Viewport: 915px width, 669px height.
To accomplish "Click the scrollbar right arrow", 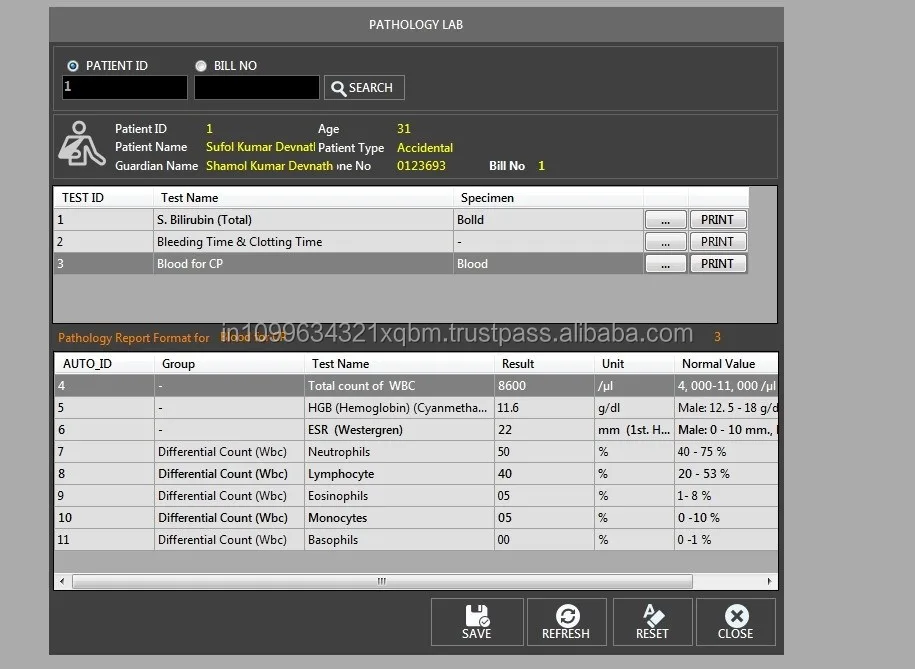I will (769, 581).
